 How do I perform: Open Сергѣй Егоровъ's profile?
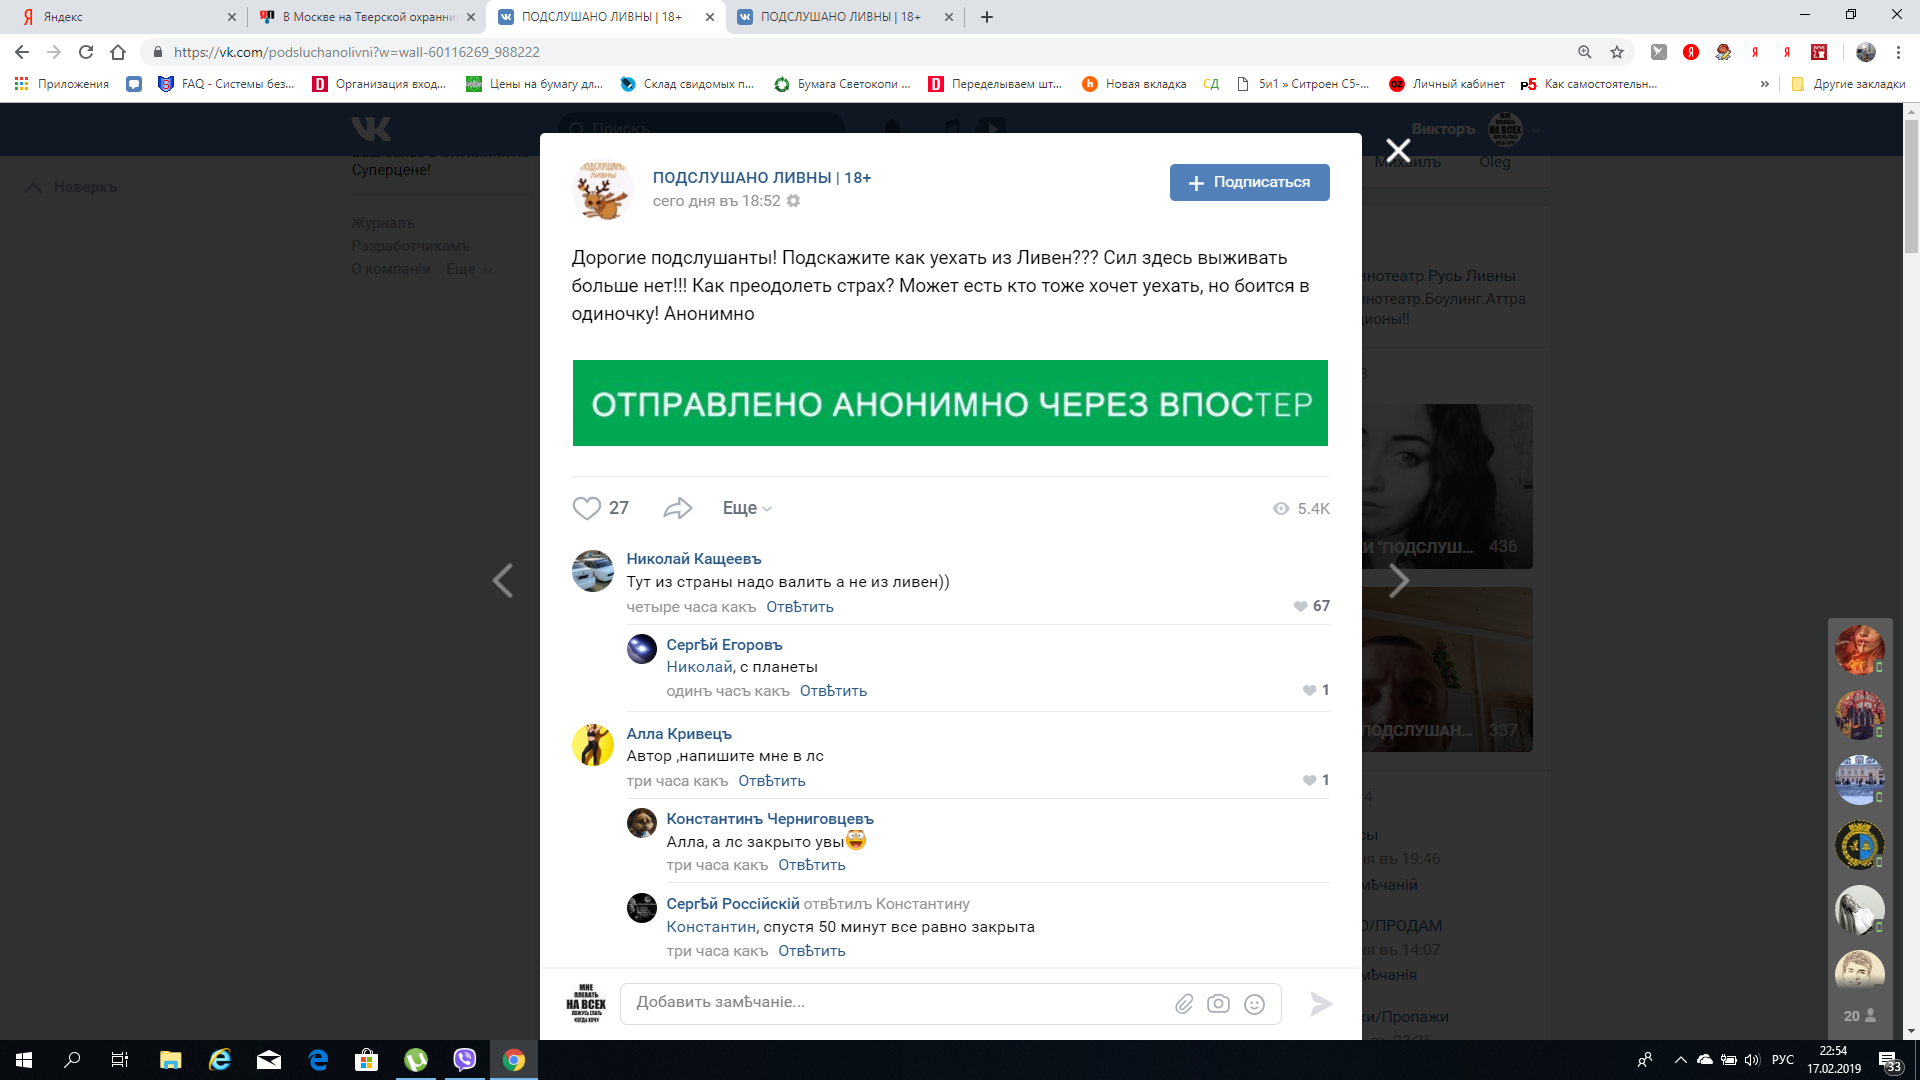(724, 645)
